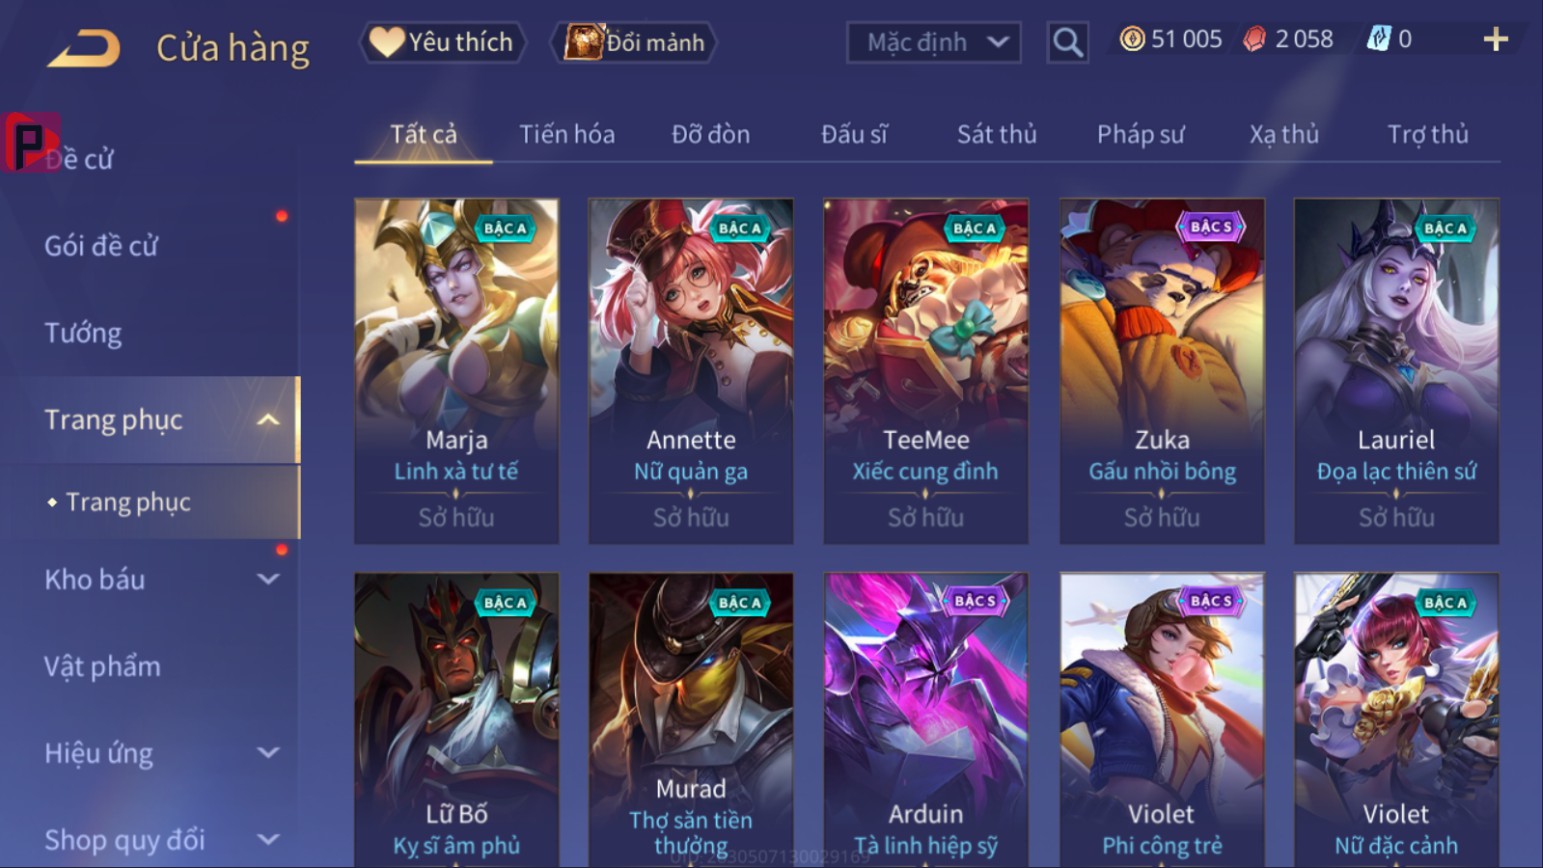Click the plus icon to add currency
Screen dimensions: 1543x868
click(x=1495, y=39)
